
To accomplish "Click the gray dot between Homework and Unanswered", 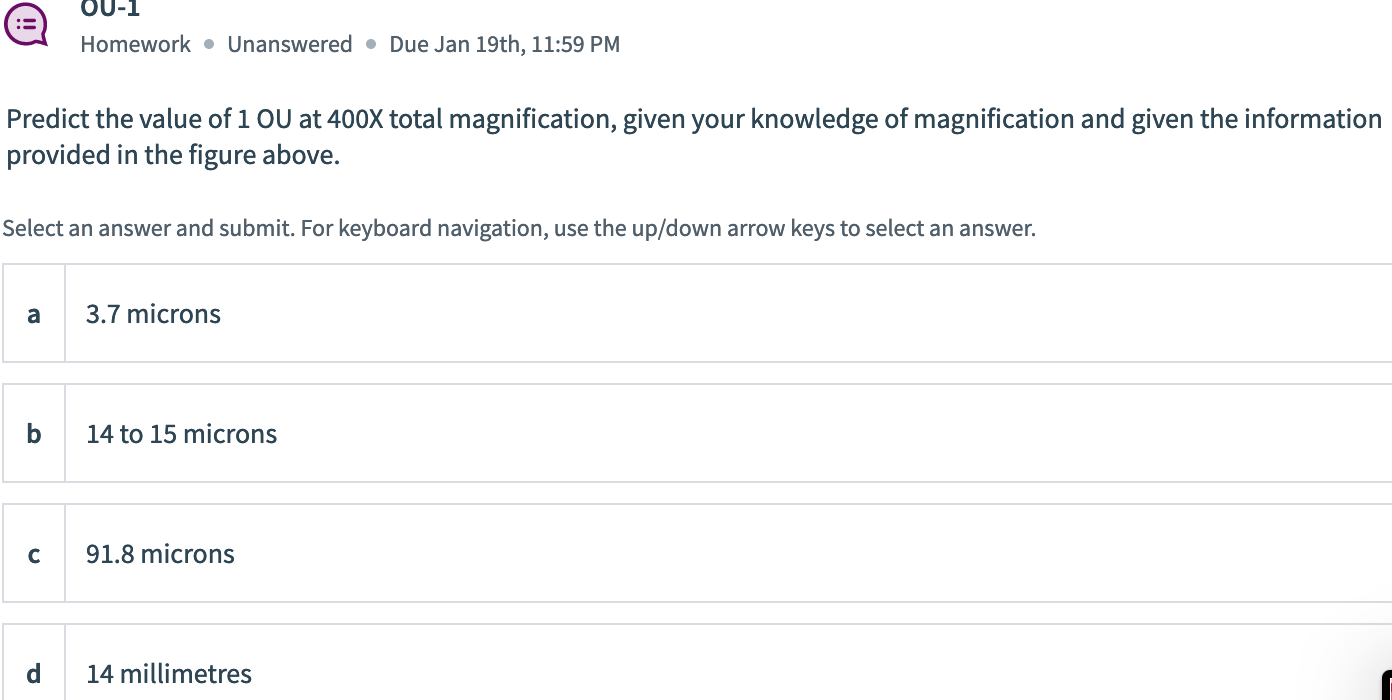I will (x=209, y=45).
